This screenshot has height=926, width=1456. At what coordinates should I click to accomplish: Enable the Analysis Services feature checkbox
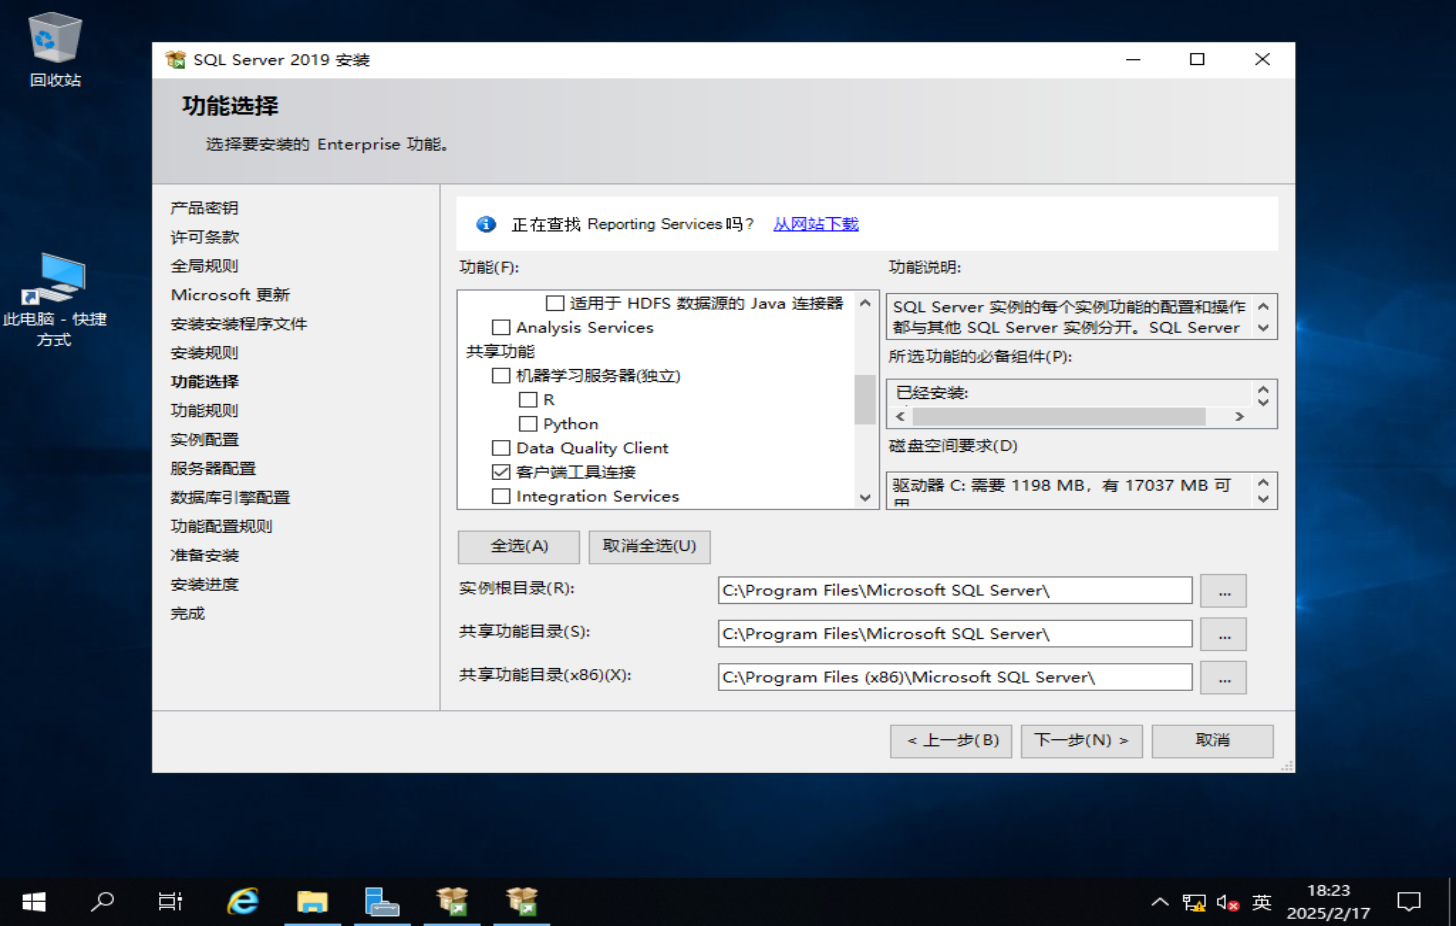[x=501, y=327]
